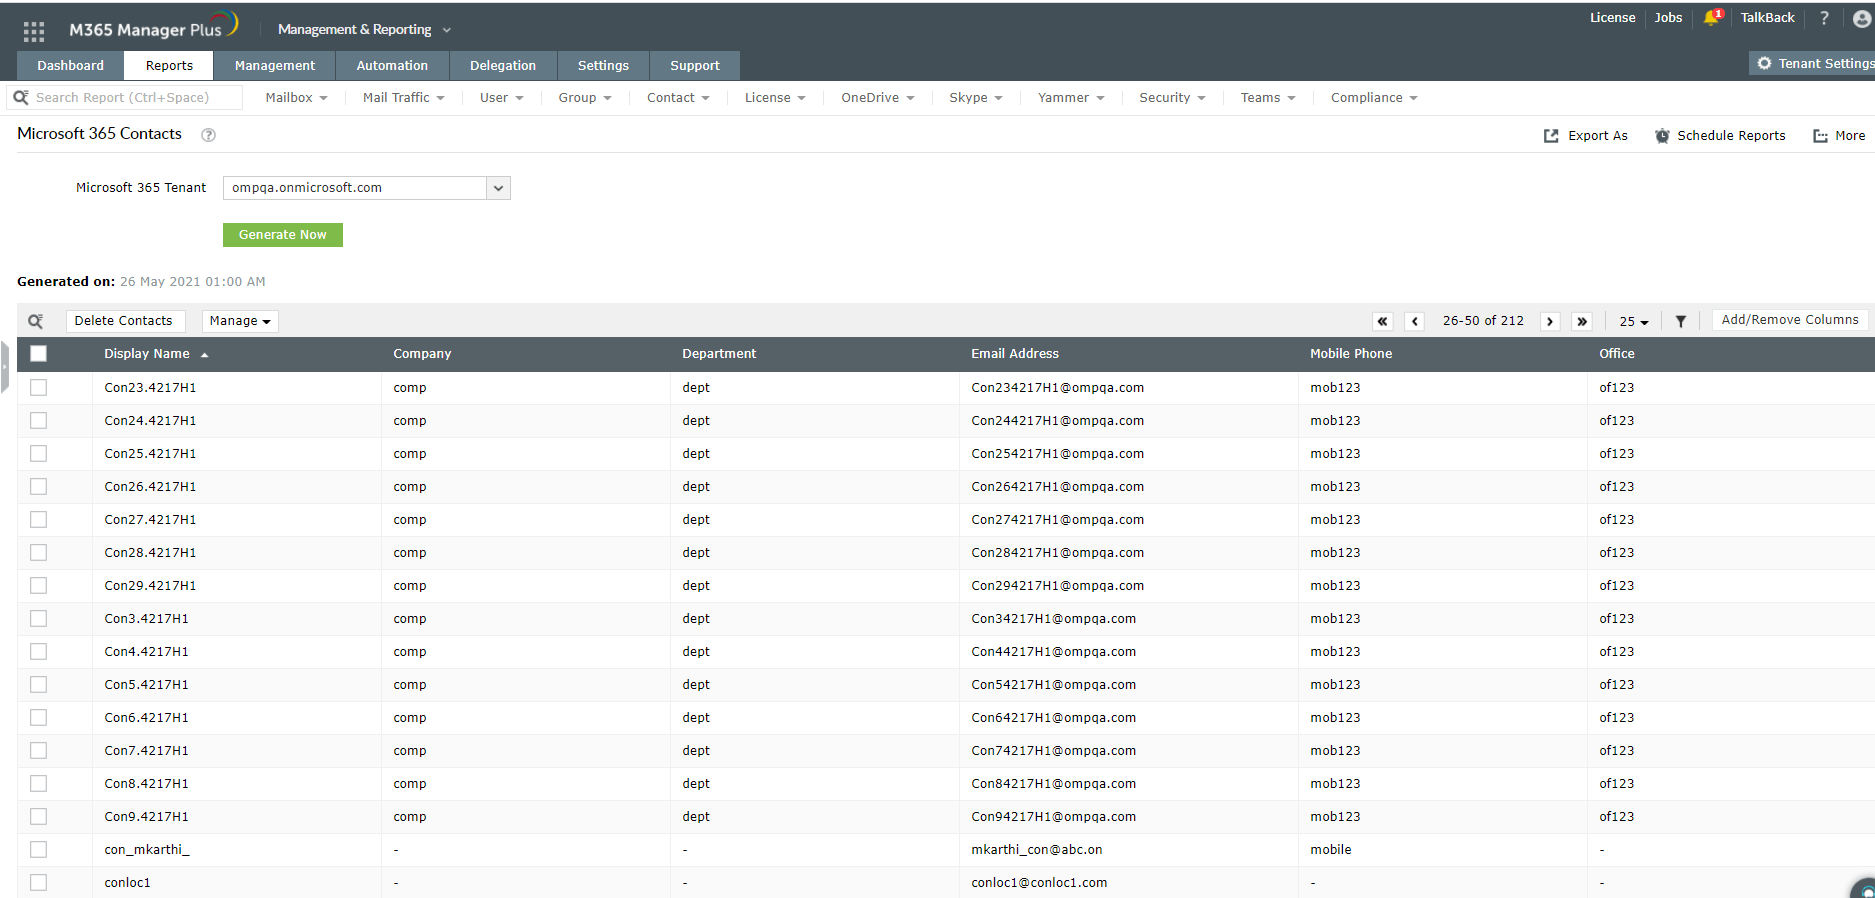This screenshot has width=1875, height=898.
Task: Expand the Teams reports menu
Action: pos(1268,98)
